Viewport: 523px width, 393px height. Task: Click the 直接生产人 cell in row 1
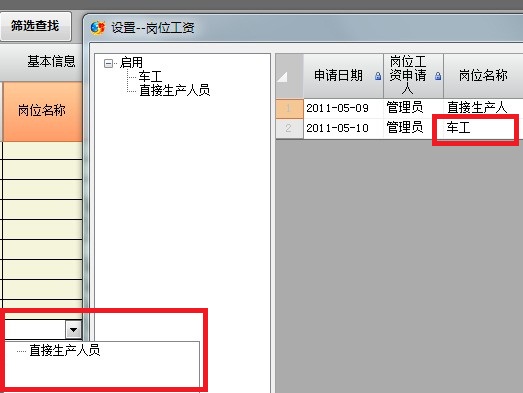[483, 108]
